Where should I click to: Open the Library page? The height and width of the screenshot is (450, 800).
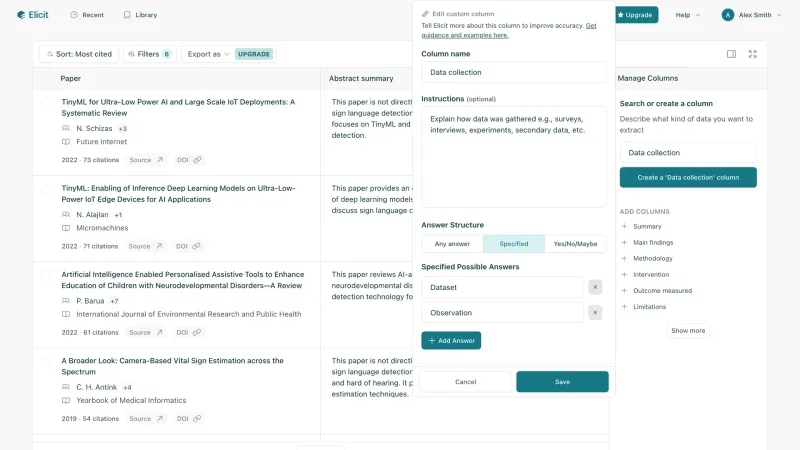tap(140, 15)
